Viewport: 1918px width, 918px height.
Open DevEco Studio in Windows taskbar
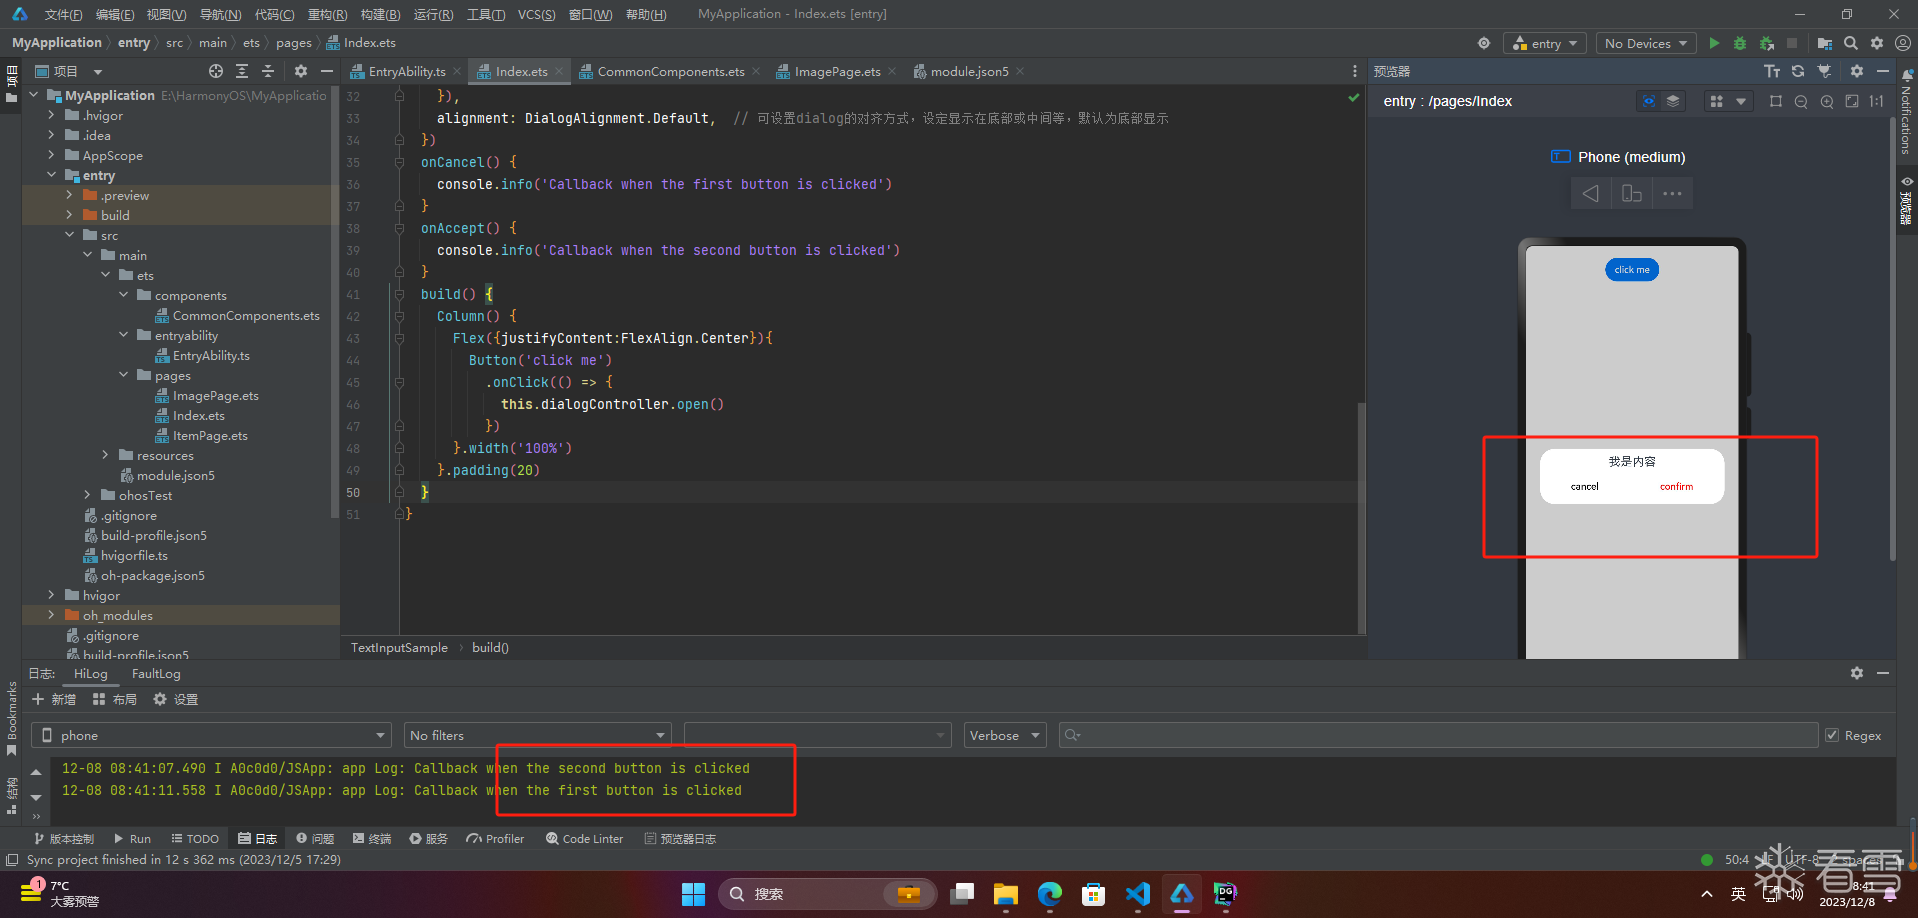coord(1182,894)
